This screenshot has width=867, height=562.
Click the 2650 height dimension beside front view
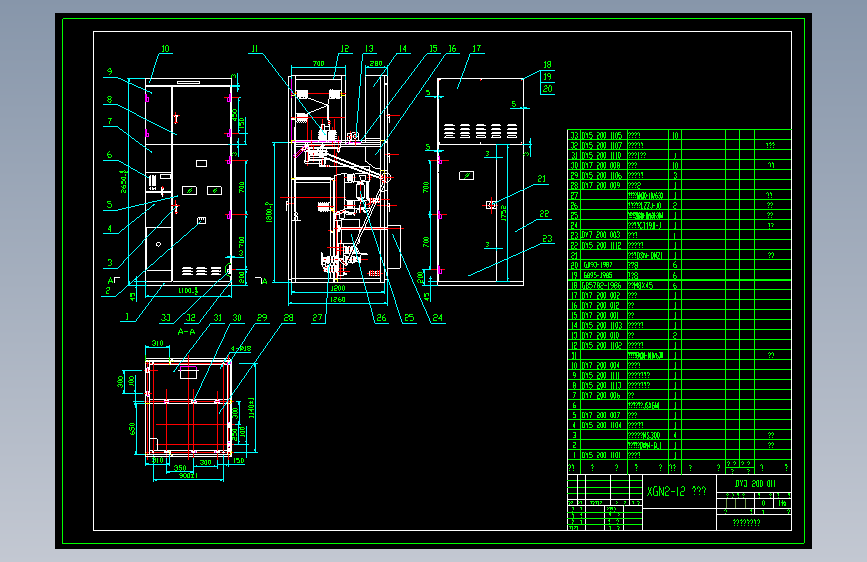tap(124, 181)
